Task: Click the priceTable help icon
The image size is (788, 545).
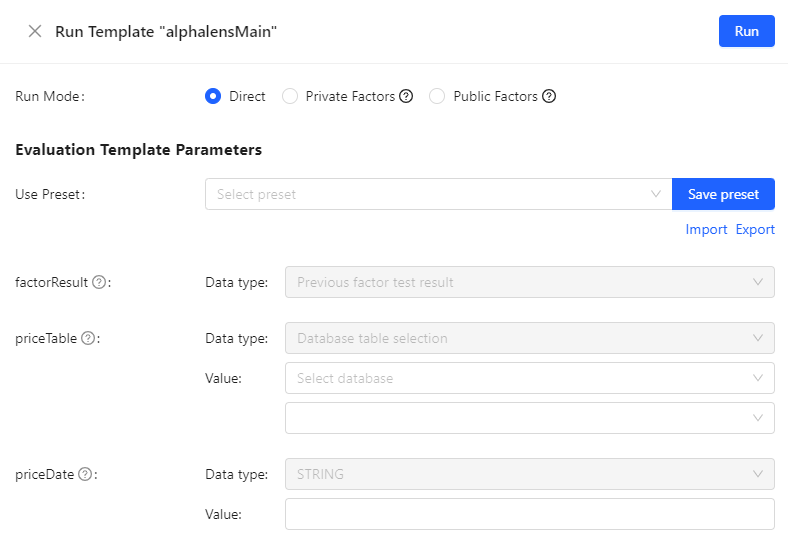Action: point(88,338)
